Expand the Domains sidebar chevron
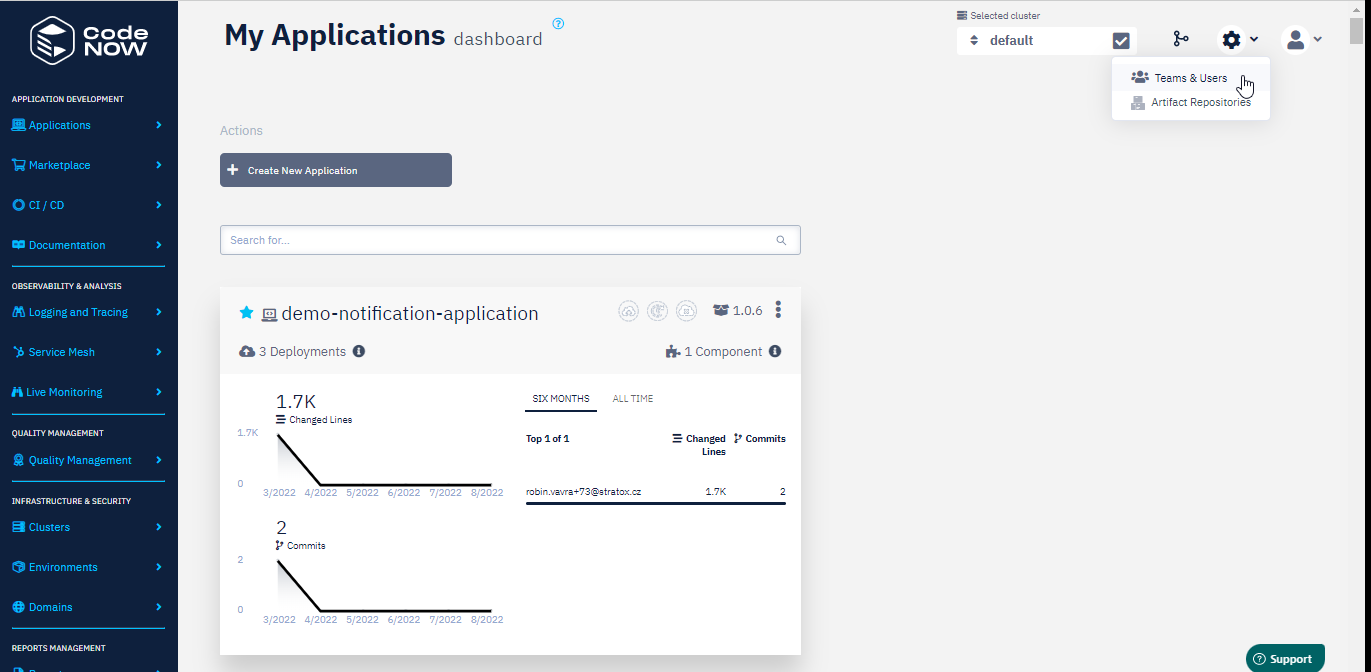 pos(159,607)
